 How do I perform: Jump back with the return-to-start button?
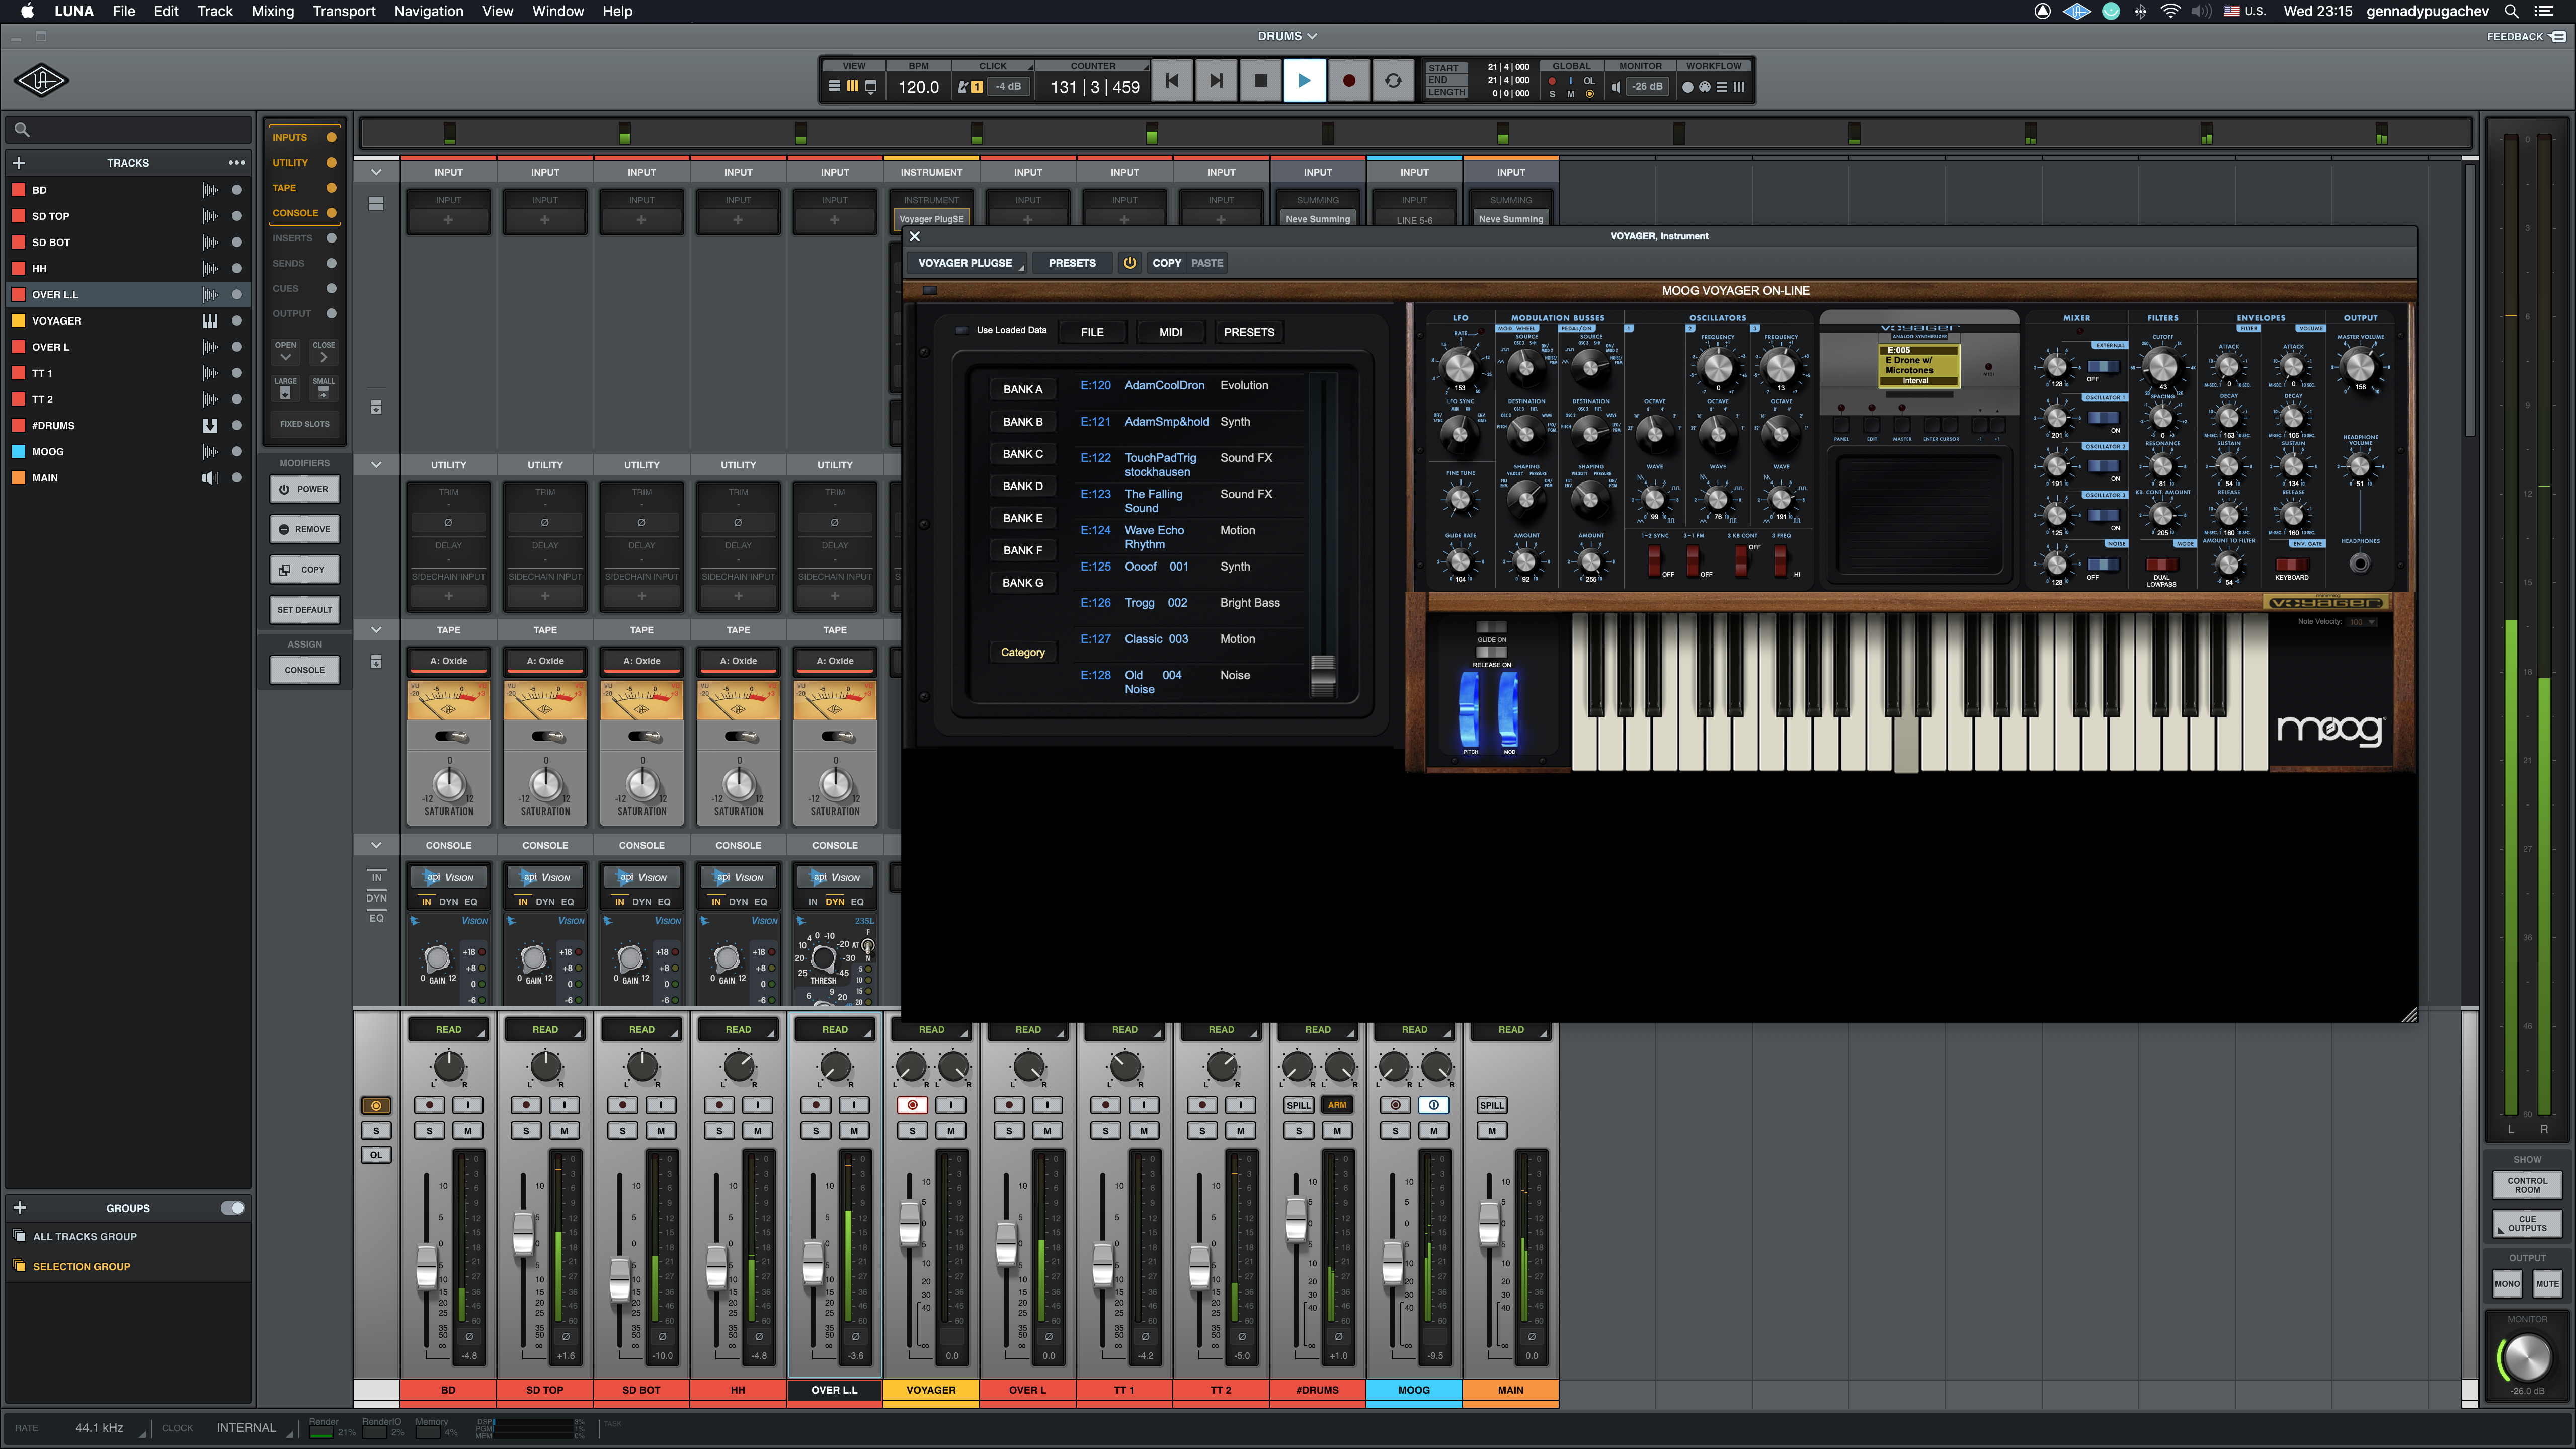pos(1172,81)
